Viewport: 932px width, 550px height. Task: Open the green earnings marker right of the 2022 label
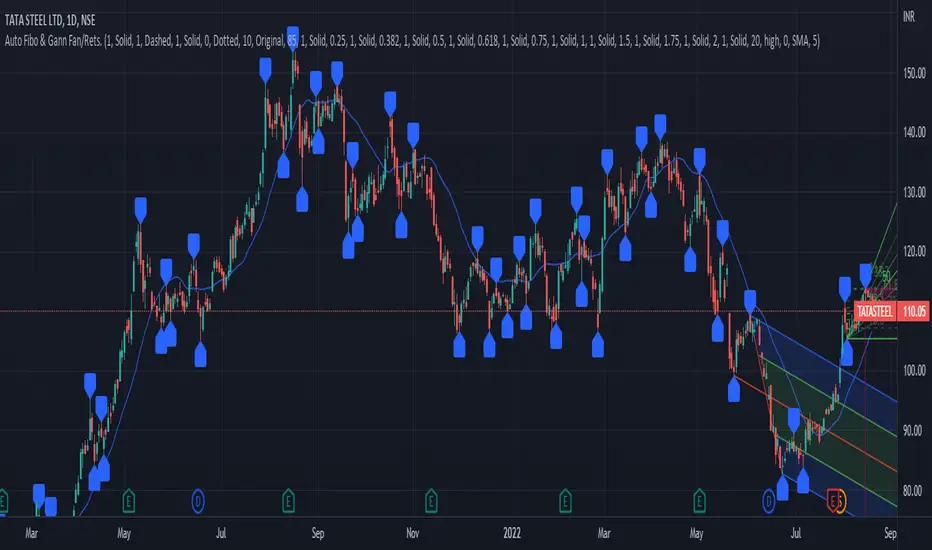pos(565,501)
